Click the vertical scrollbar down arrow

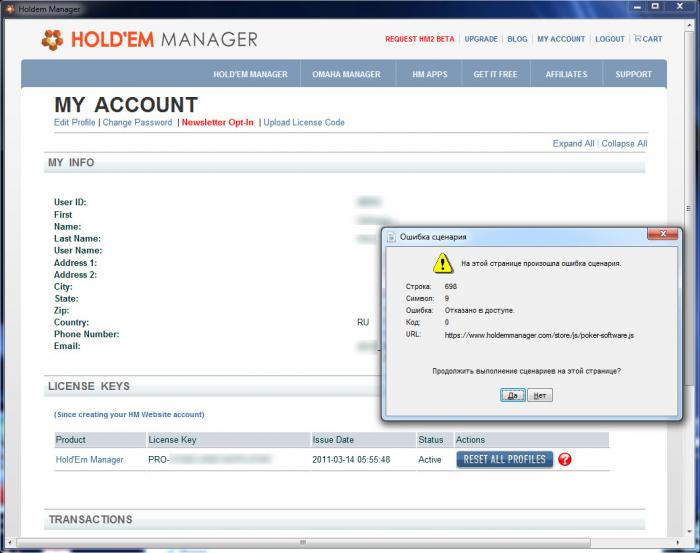(689, 532)
